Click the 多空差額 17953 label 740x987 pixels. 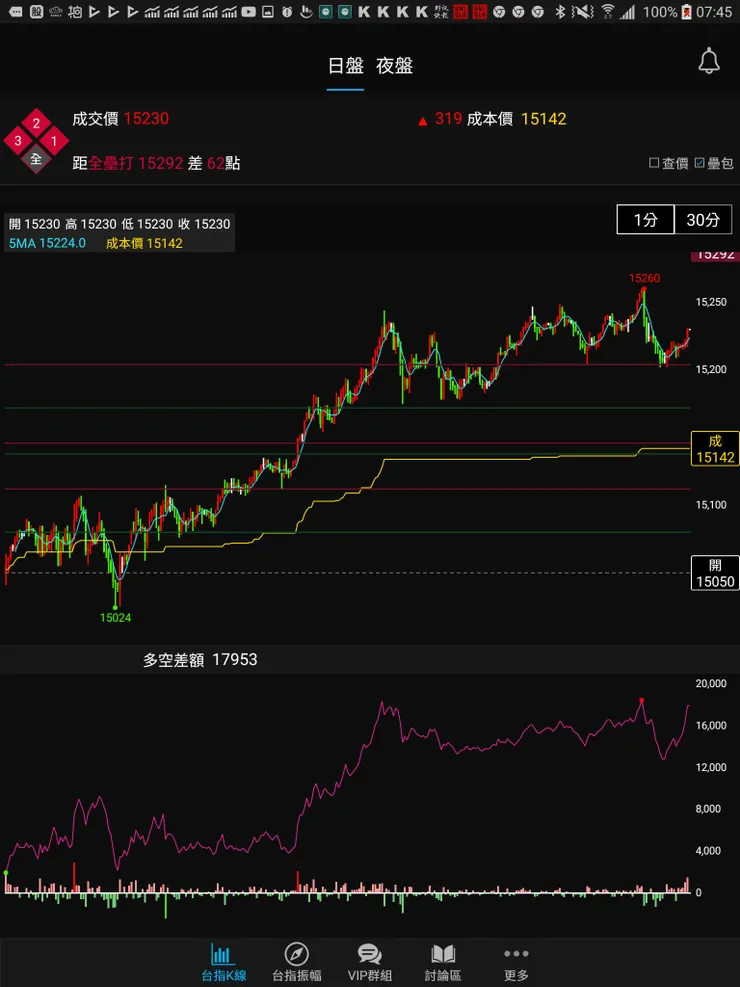point(200,660)
